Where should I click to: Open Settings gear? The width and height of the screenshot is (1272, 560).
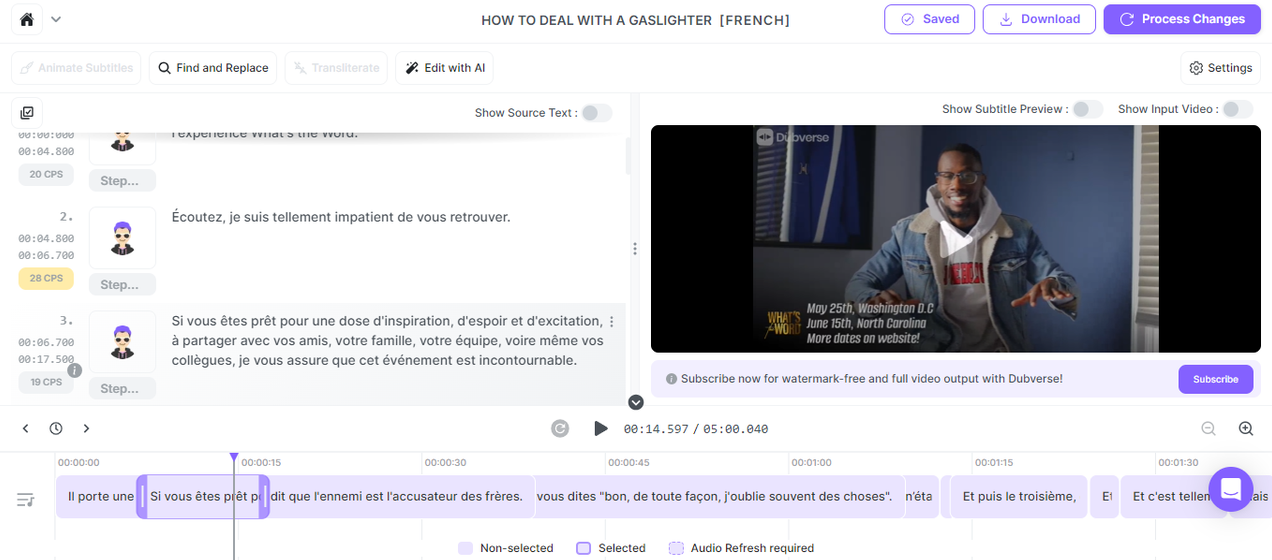[1220, 68]
